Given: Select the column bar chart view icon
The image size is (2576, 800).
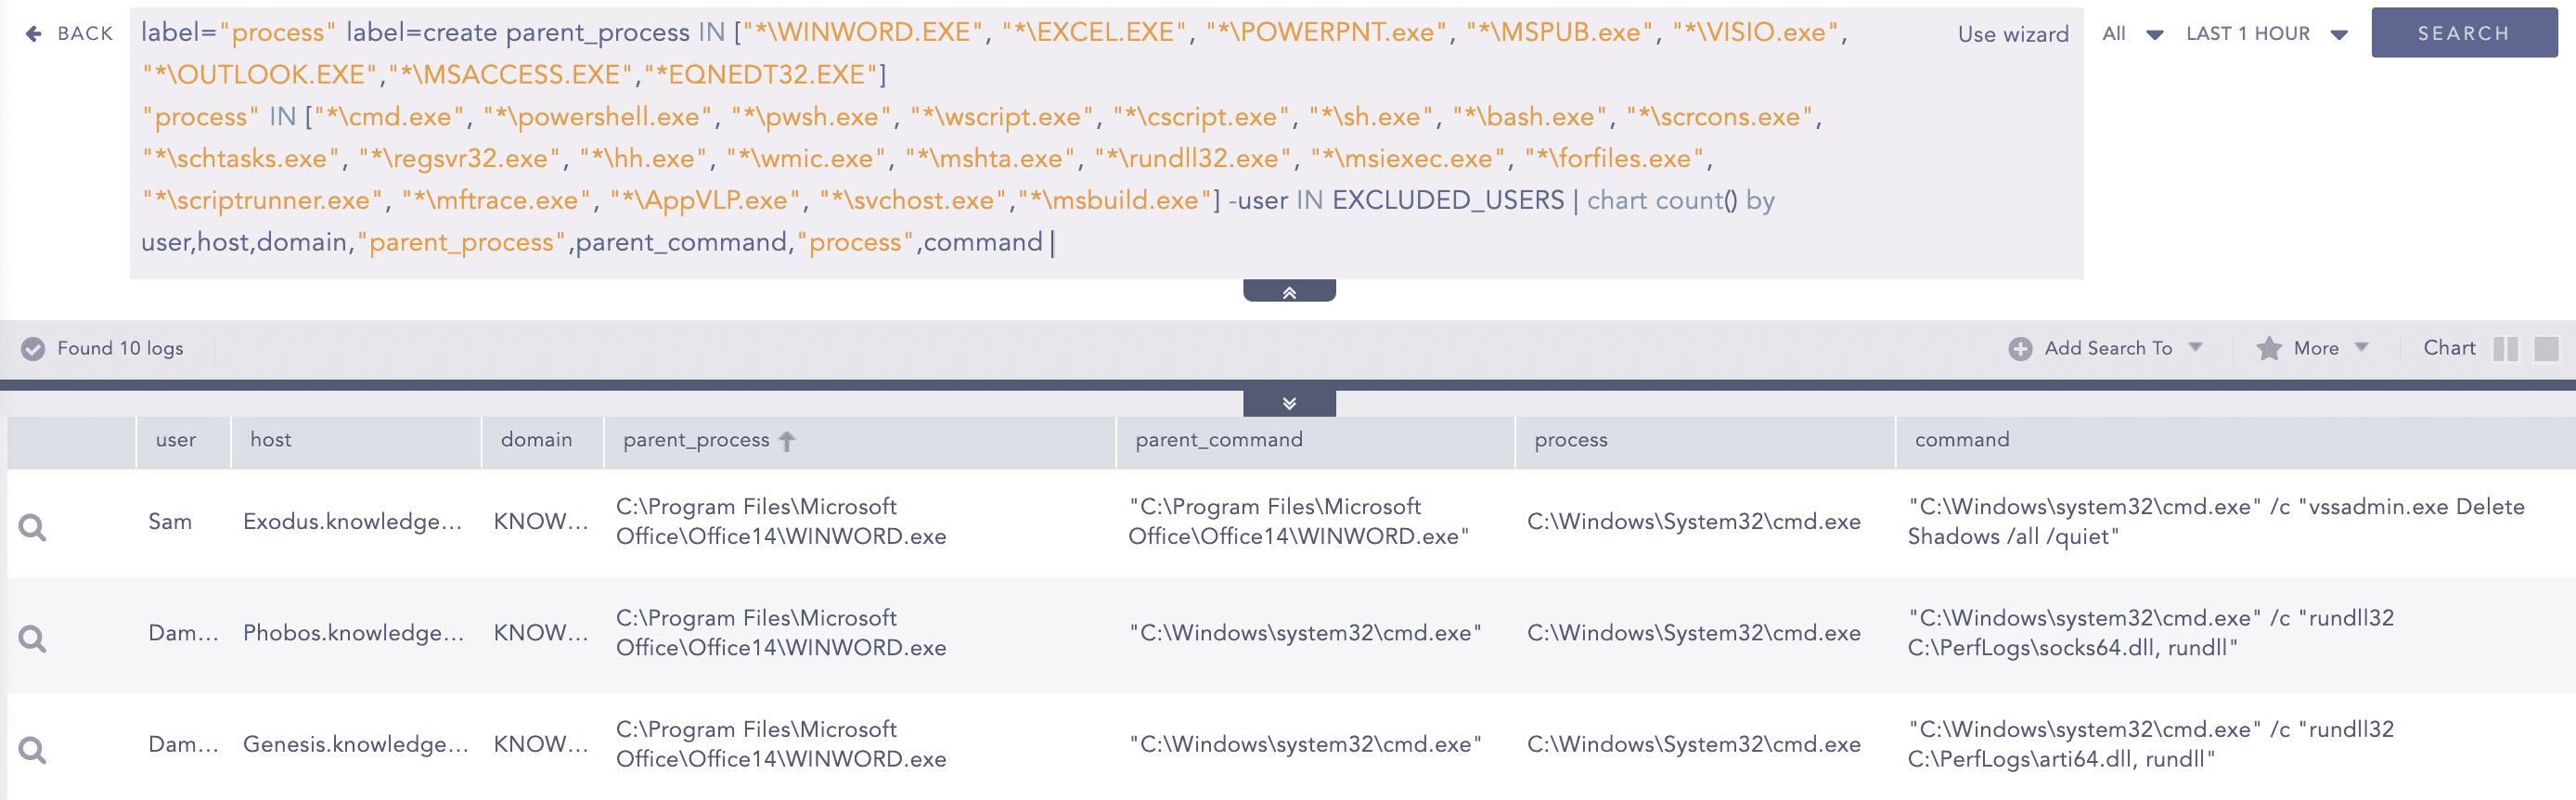Looking at the screenshot, I should (2505, 348).
